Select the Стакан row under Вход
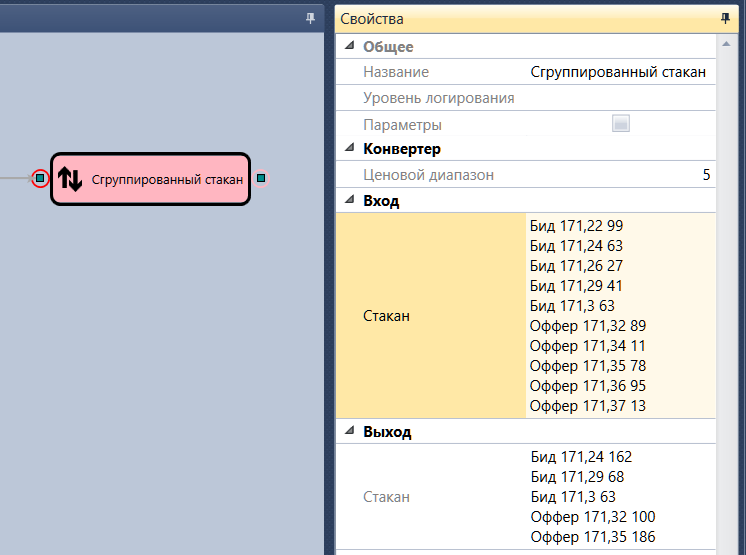Viewport: 746px width, 555px height. coord(526,316)
